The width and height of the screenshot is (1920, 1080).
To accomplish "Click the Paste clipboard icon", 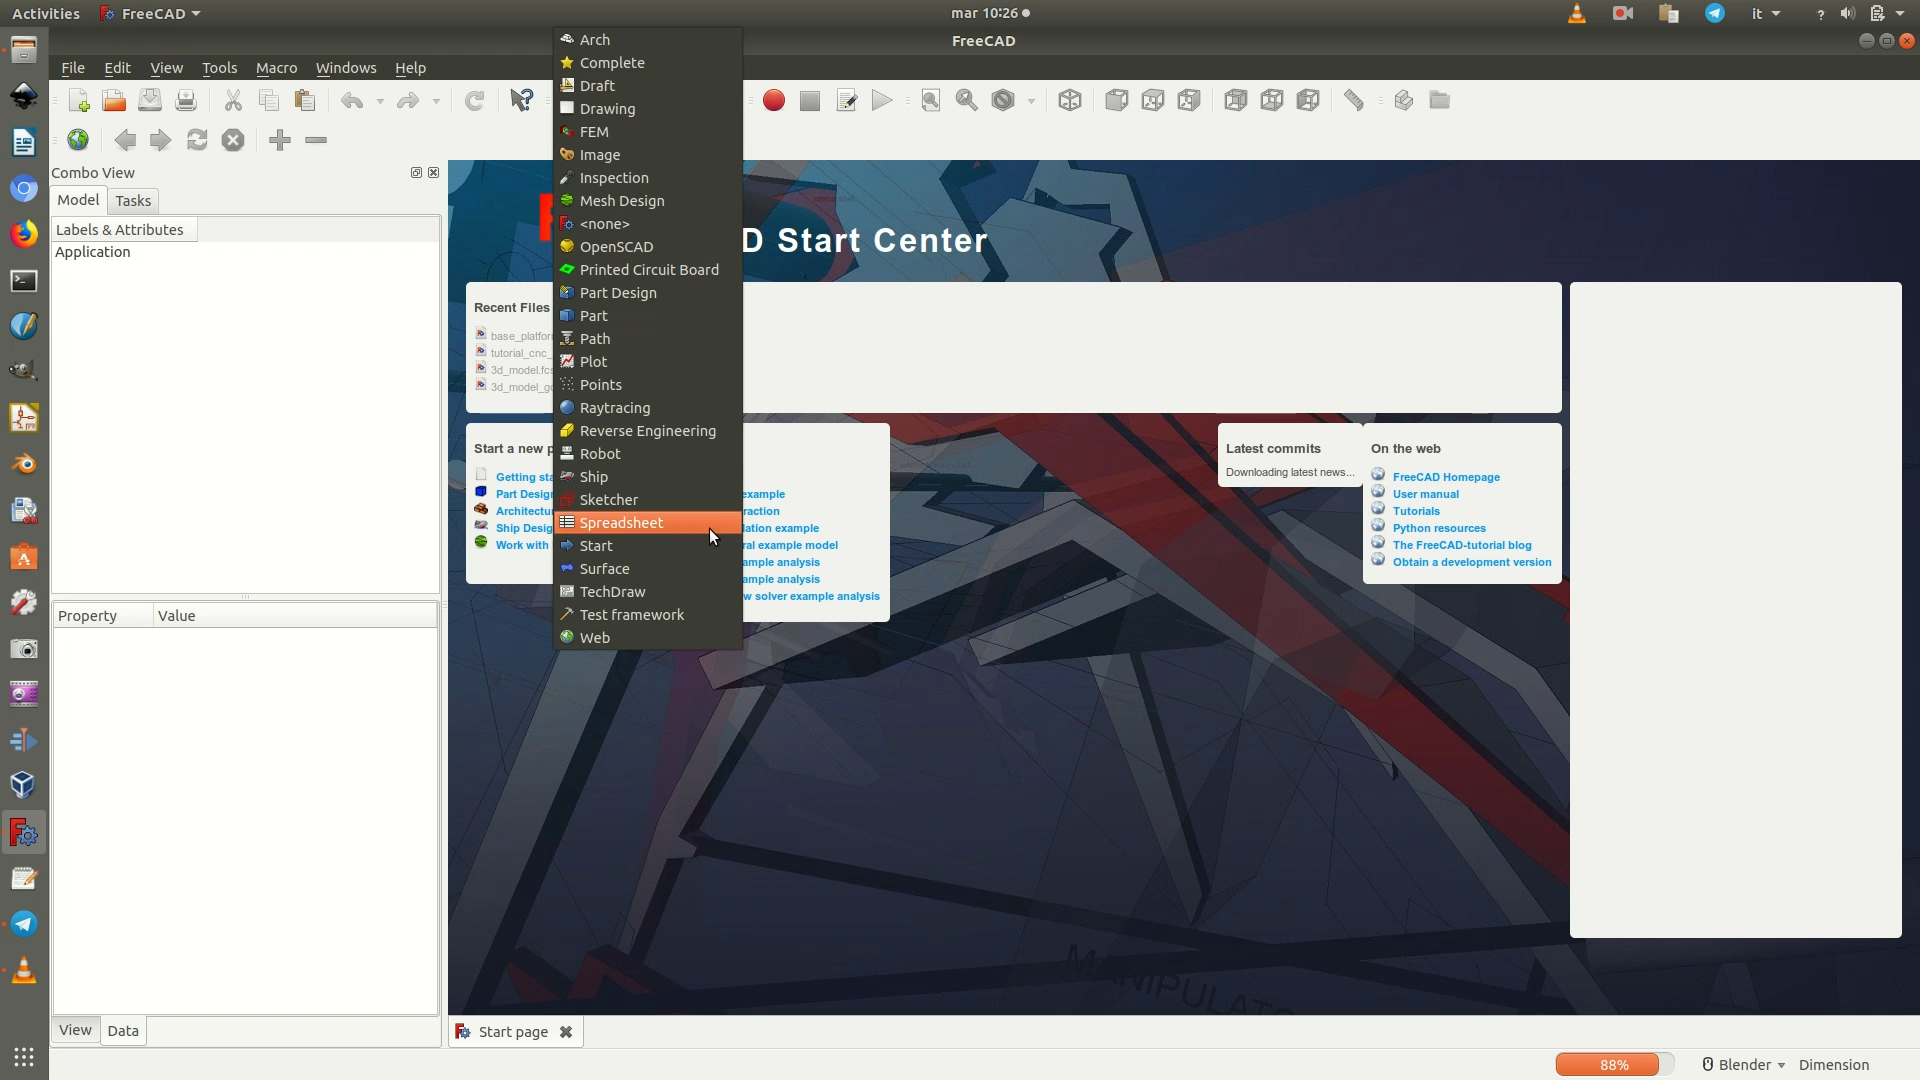I will point(305,100).
